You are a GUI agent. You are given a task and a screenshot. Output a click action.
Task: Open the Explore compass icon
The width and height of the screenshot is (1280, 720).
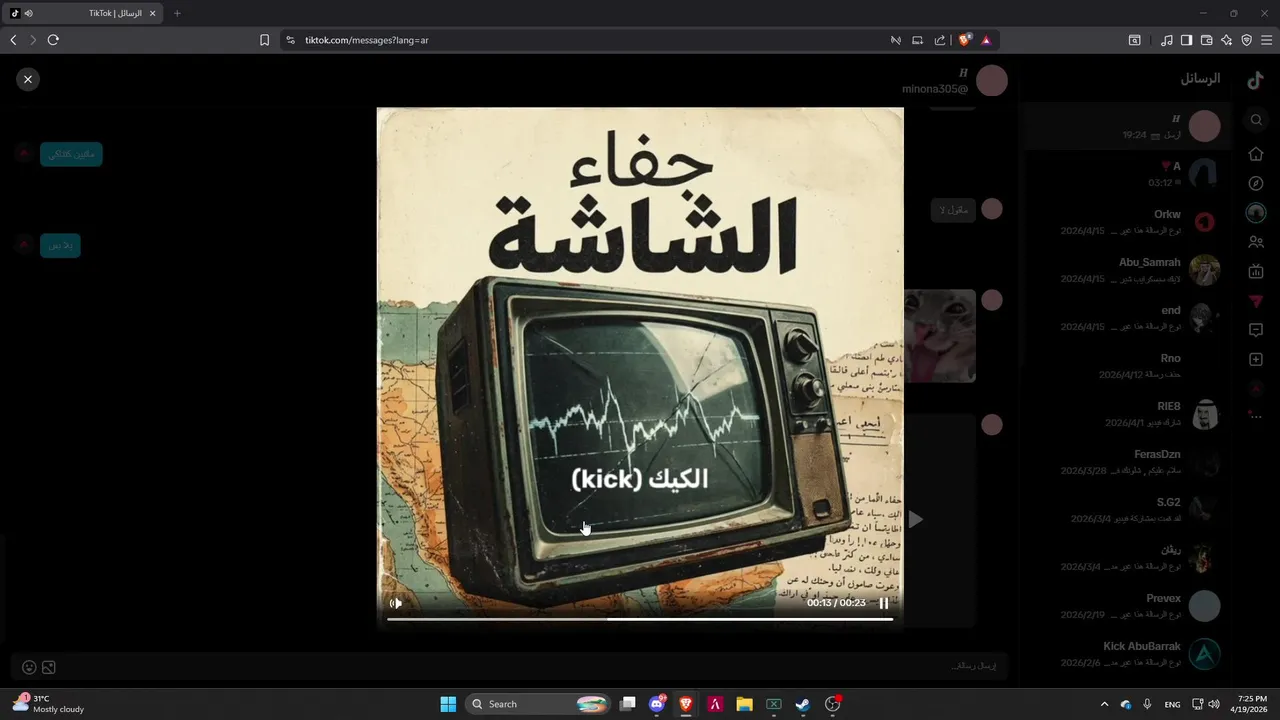pyautogui.click(x=1256, y=184)
